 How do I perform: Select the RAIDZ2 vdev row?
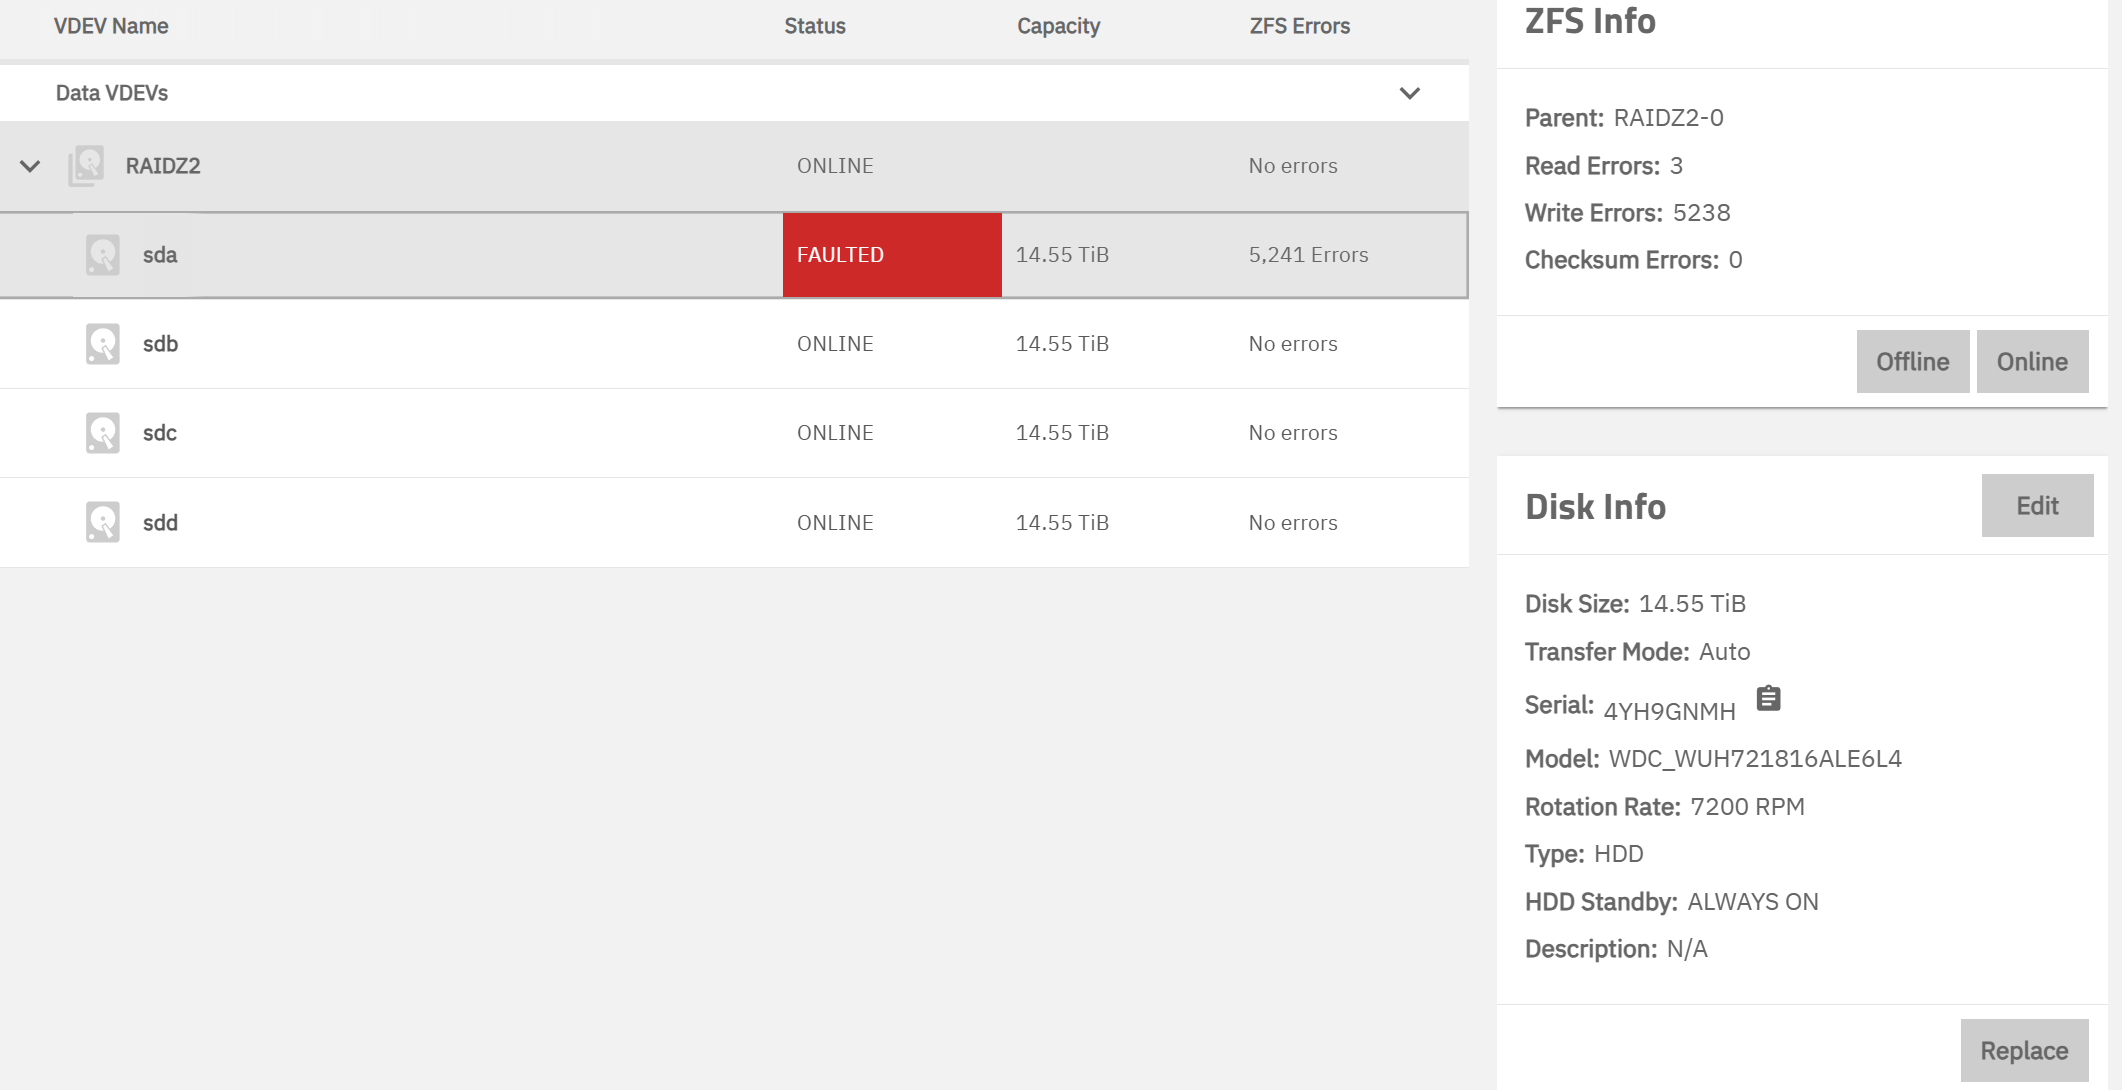click(734, 166)
